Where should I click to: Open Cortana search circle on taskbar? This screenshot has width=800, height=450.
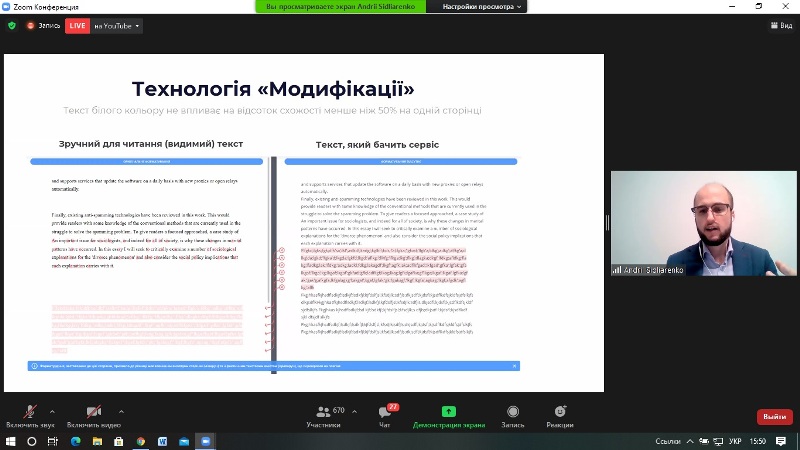(x=32, y=441)
